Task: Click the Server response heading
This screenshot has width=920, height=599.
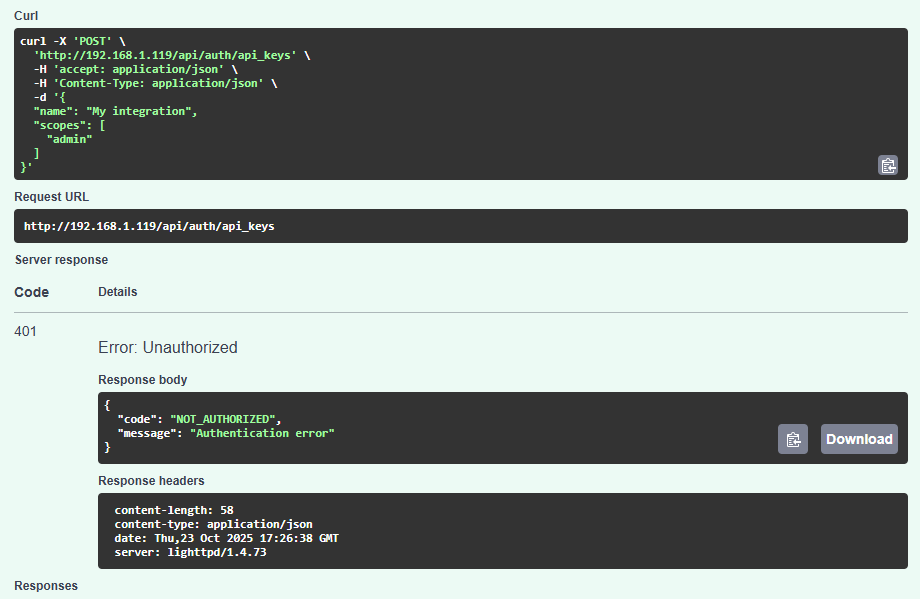Action: point(61,260)
